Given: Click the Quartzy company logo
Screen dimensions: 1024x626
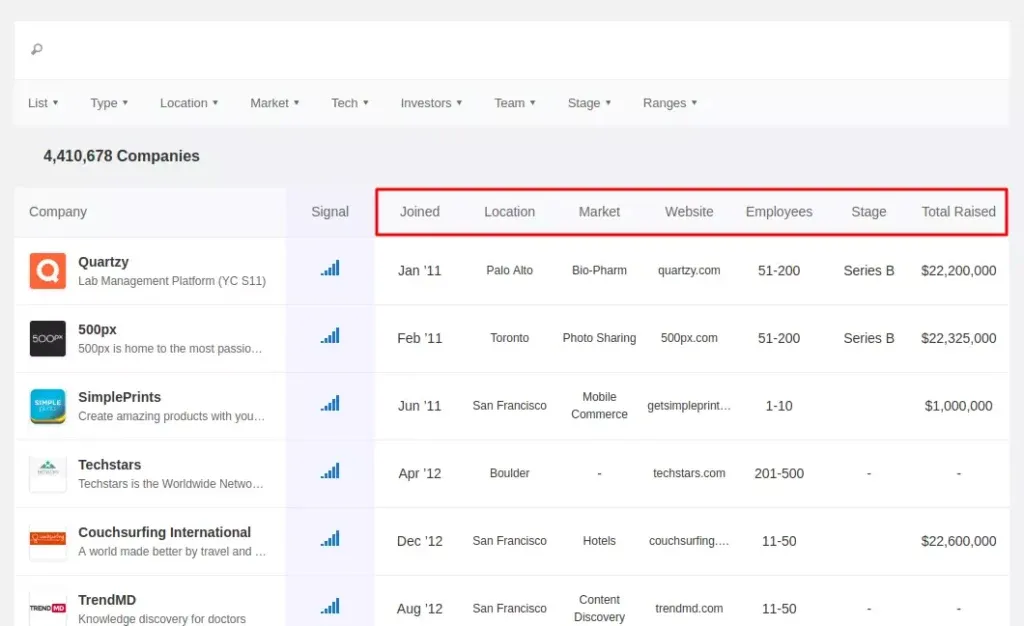Looking at the screenshot, I should 47,270.
